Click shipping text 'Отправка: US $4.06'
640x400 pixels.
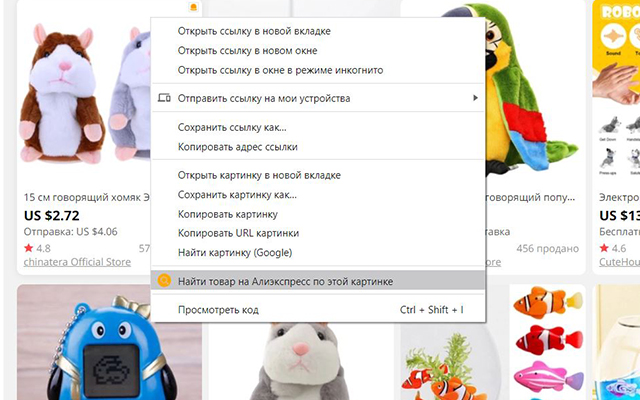click(x=70, y=232)
